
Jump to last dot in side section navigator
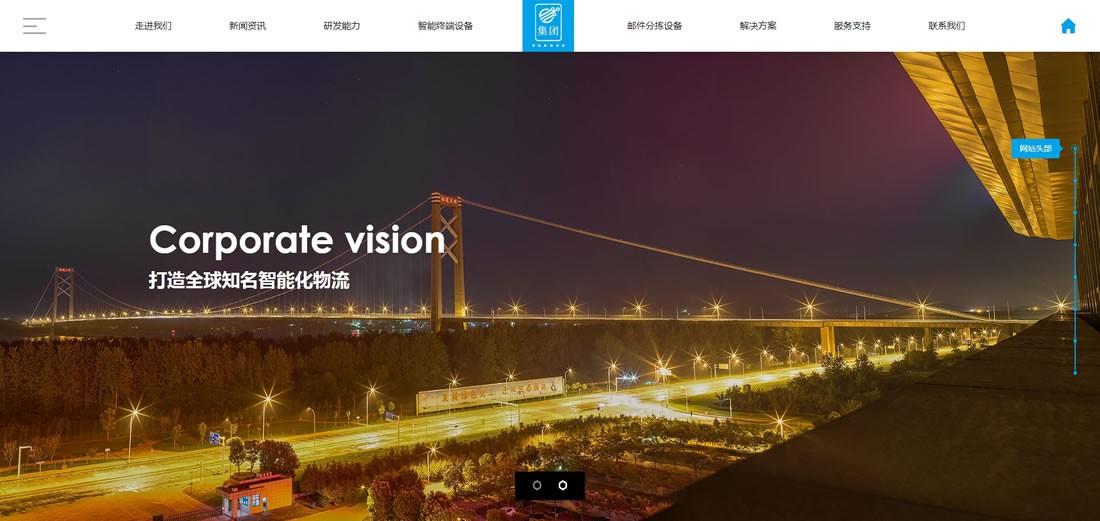[1075, 373]
